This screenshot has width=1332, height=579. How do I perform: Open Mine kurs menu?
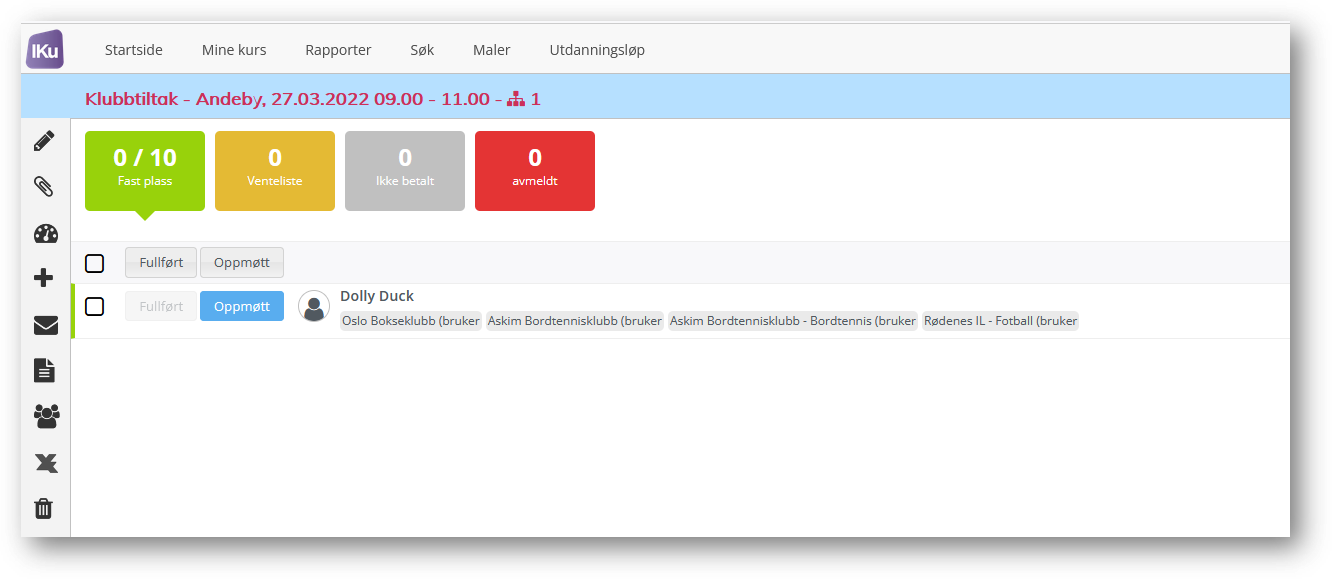(234, 50)
